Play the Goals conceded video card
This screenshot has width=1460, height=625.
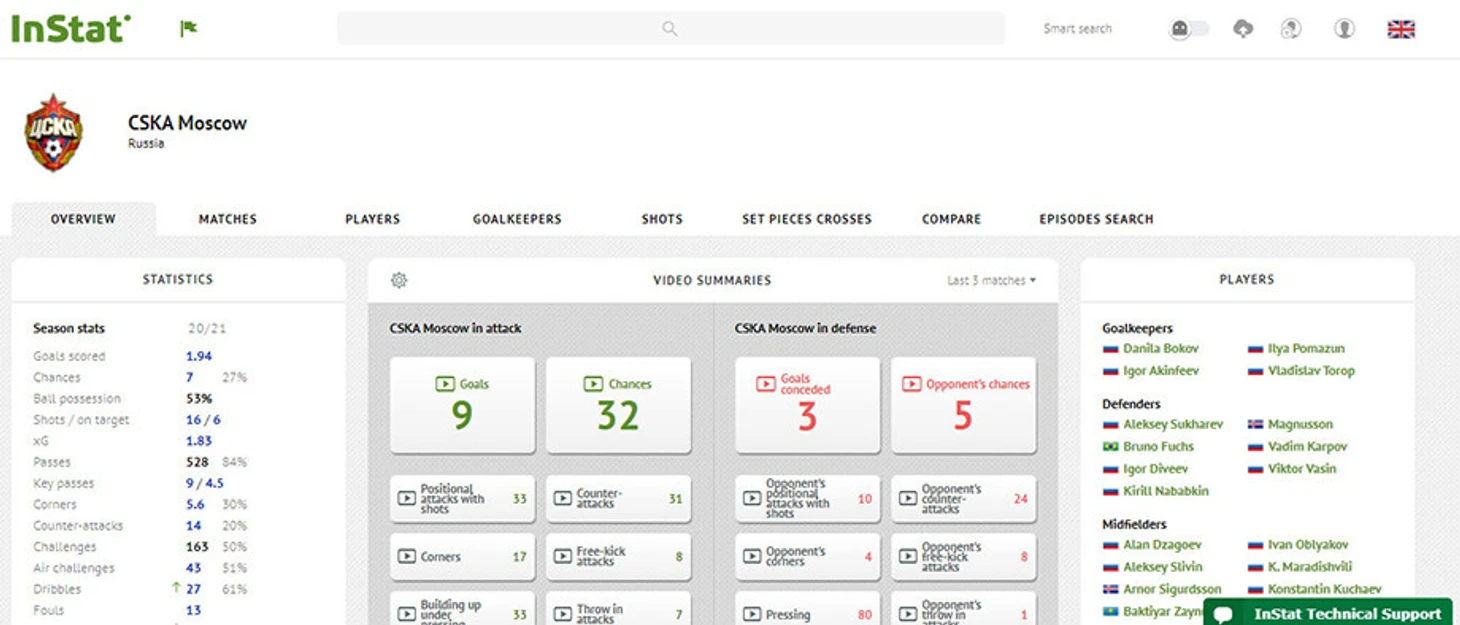point(807,405)
